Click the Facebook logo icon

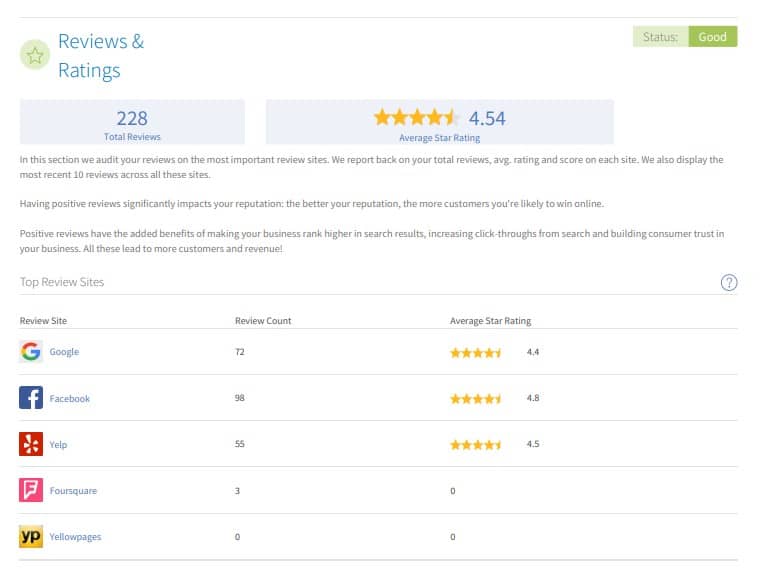31,398
